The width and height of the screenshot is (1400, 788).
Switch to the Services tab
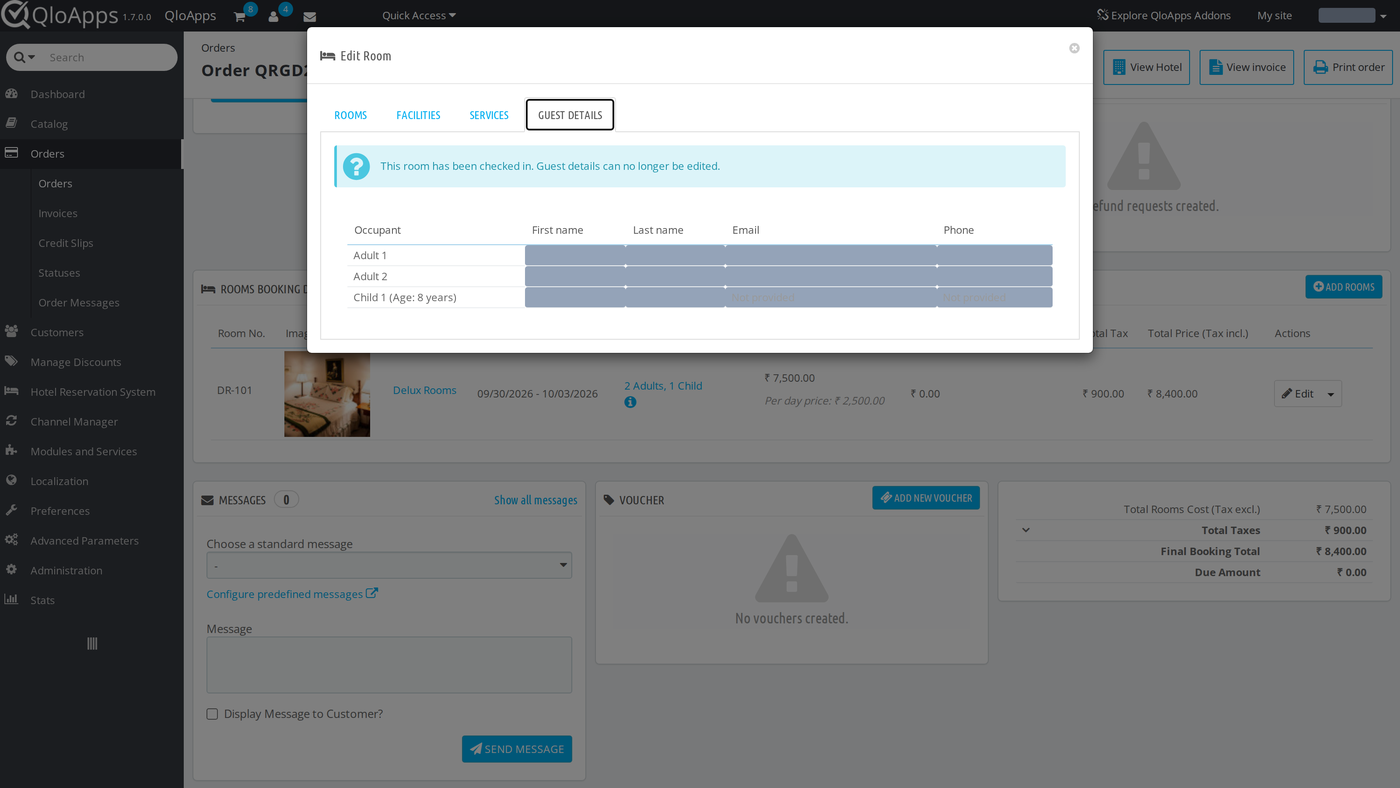[x=489, y=115]
